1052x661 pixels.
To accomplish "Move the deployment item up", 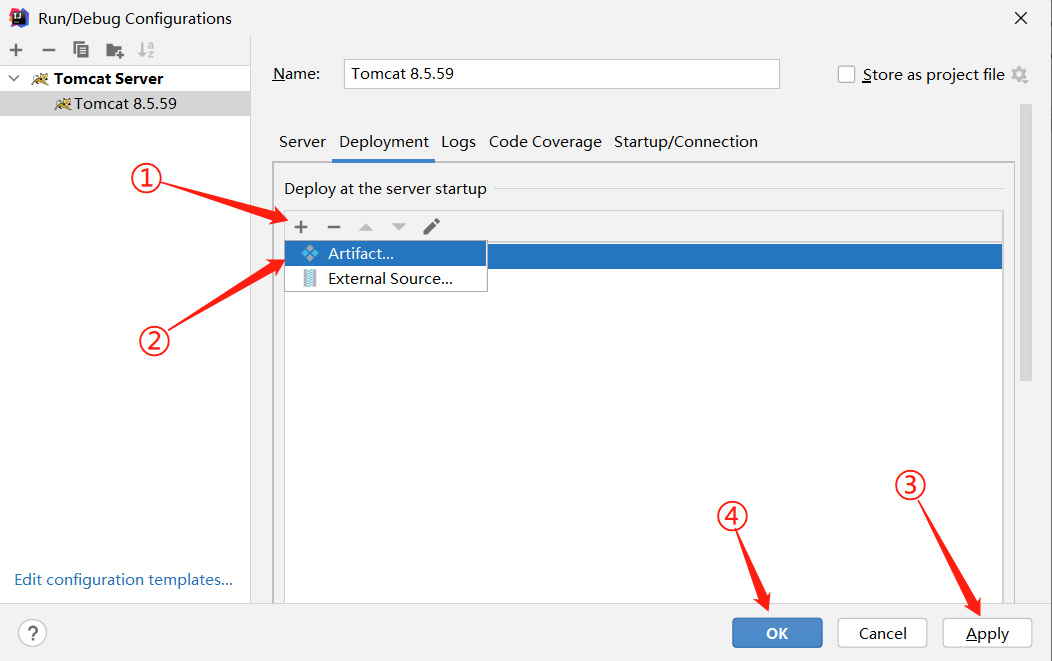I will [366, 227].
